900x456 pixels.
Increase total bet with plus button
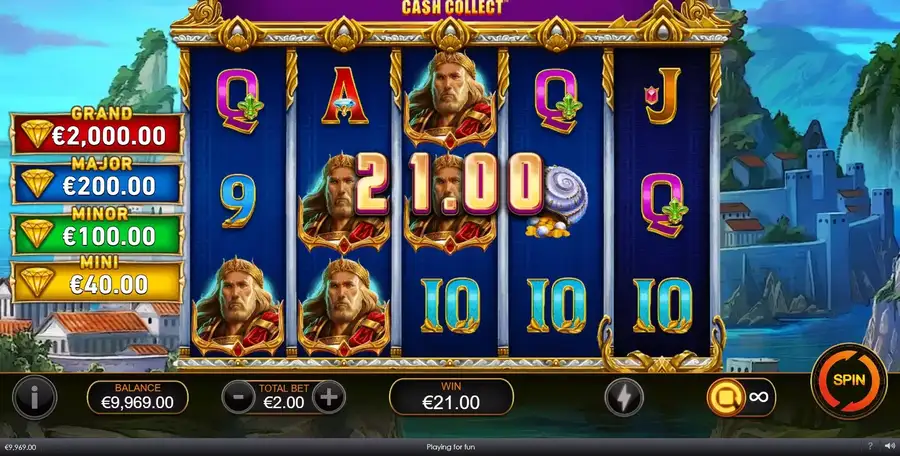pos(329,396)
